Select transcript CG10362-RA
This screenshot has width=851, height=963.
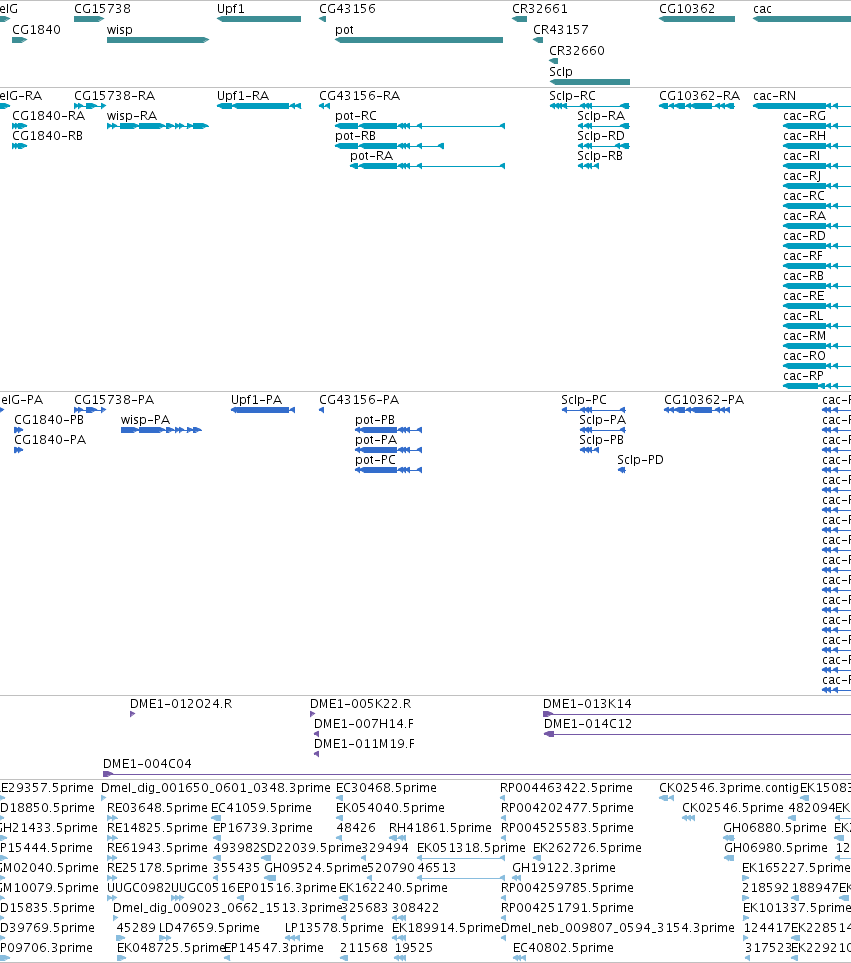pyautogui.click(x=697, y=106)
